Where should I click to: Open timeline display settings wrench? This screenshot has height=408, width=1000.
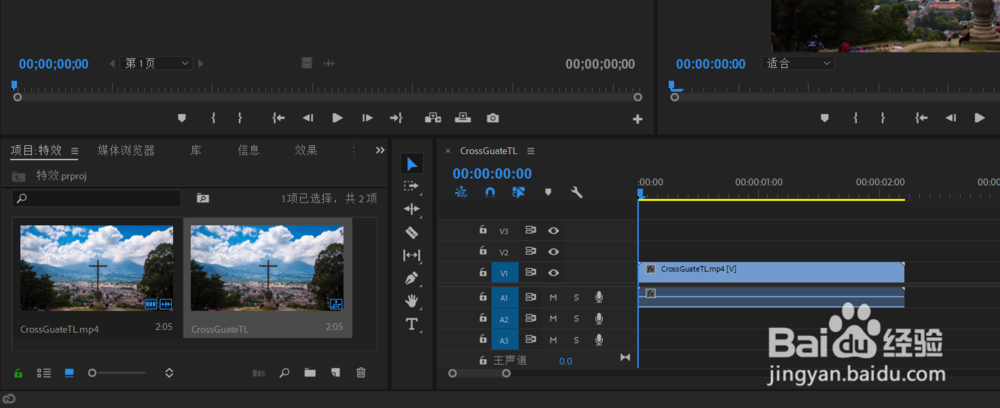click(x=577, y=192)
